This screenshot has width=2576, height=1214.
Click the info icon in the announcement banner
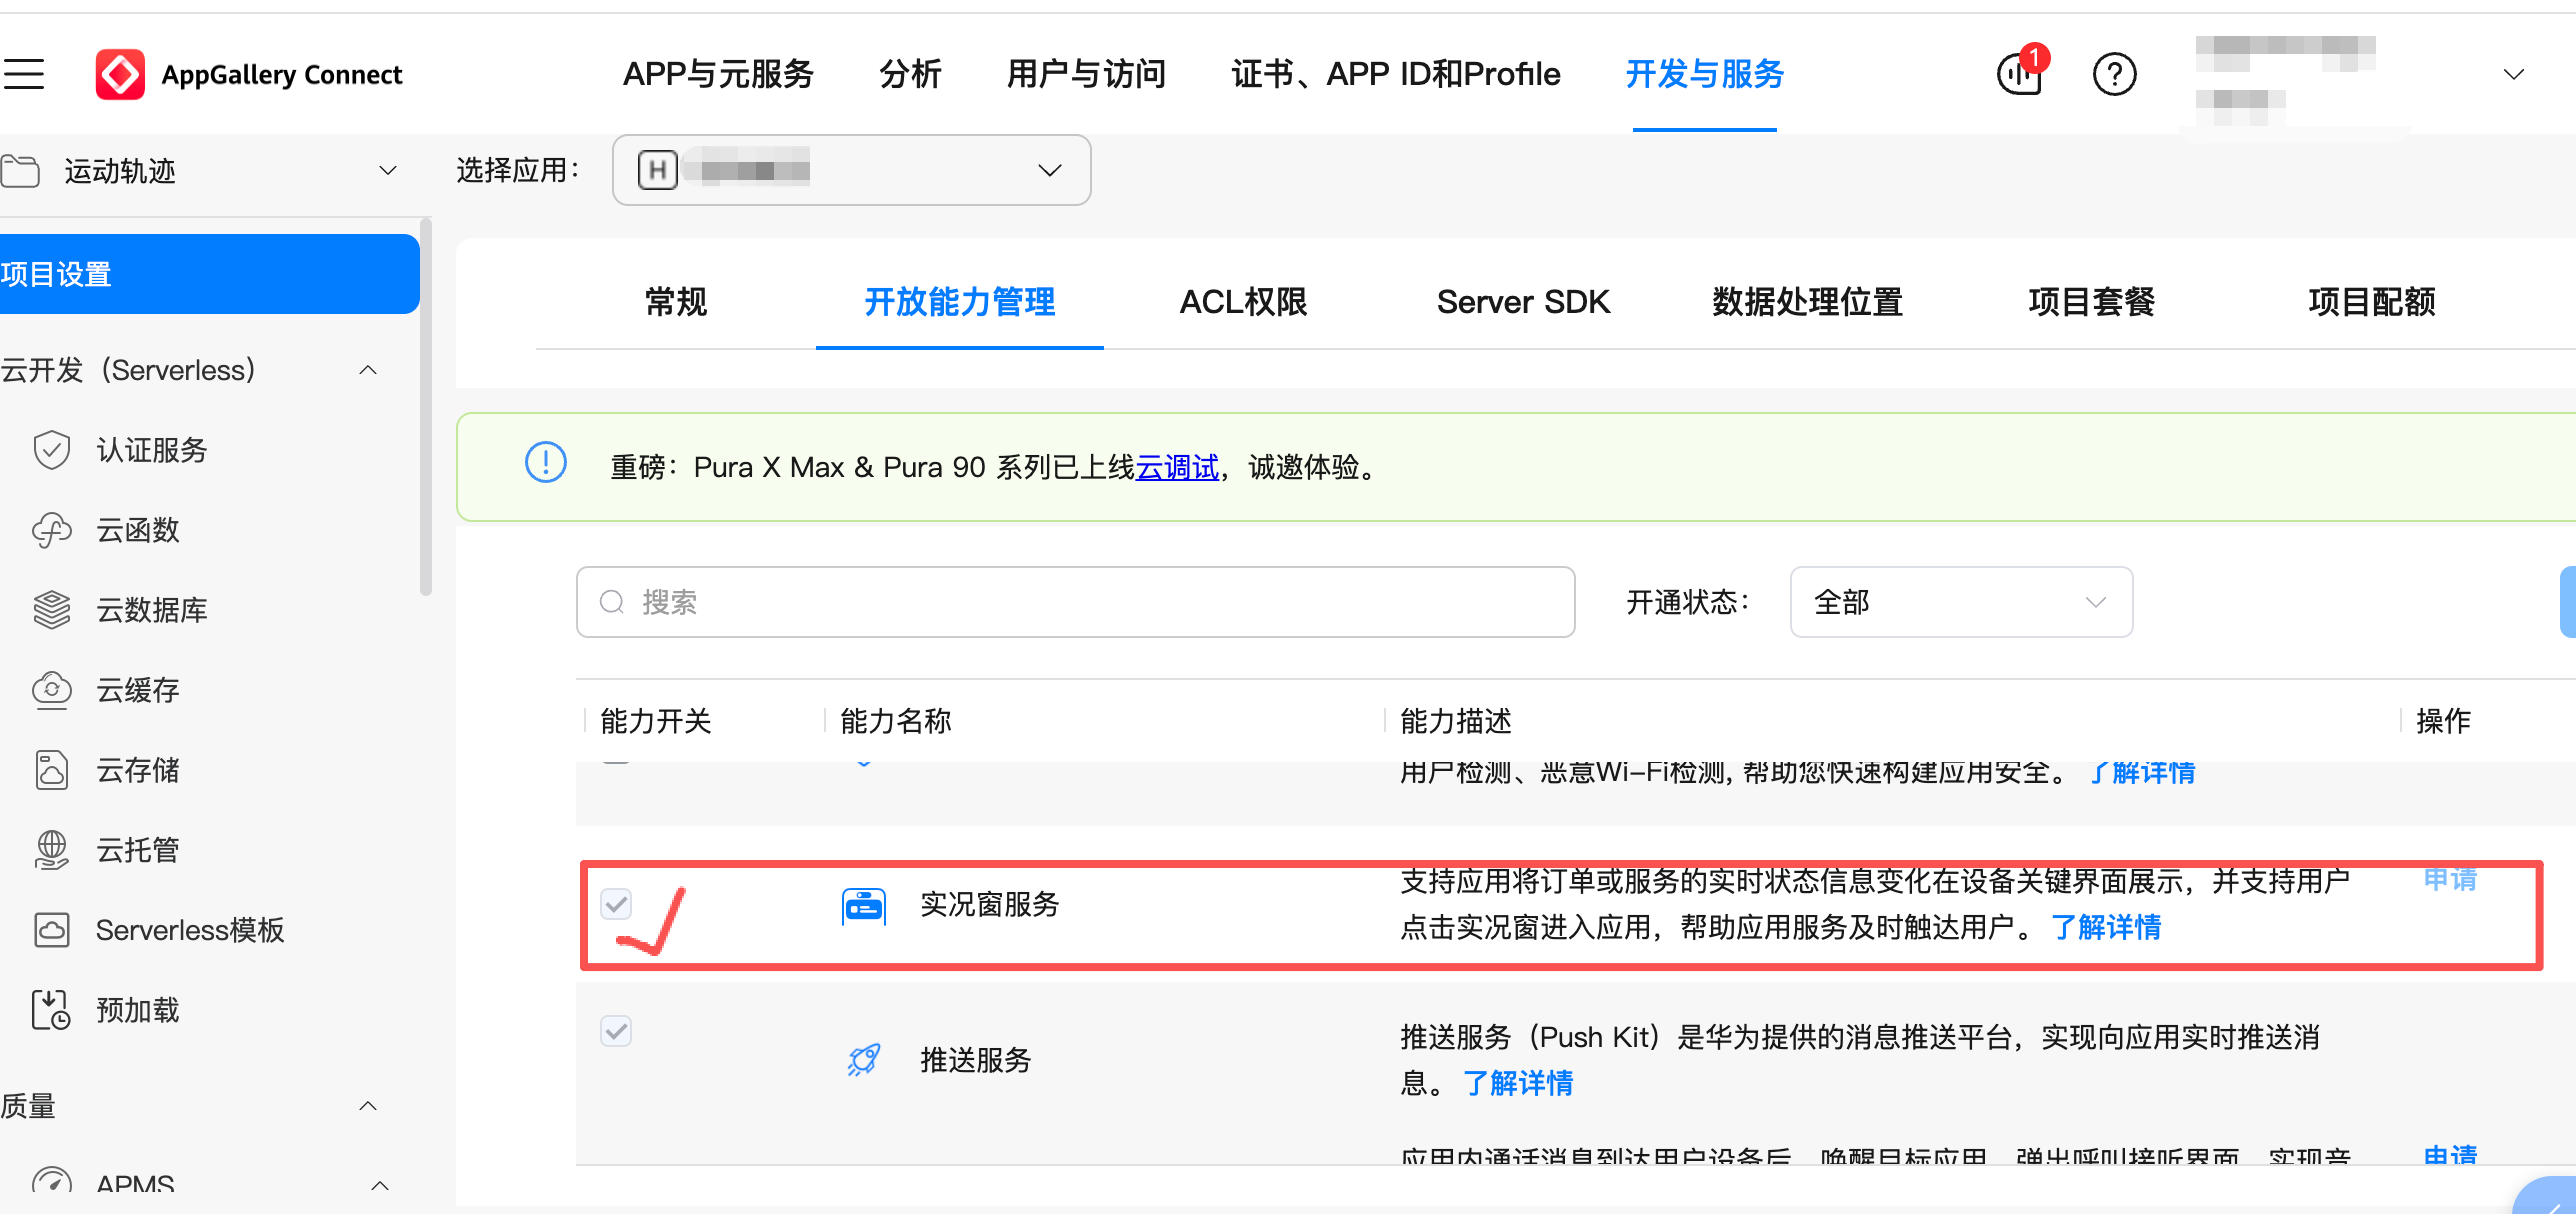click(x=546, y=462)
